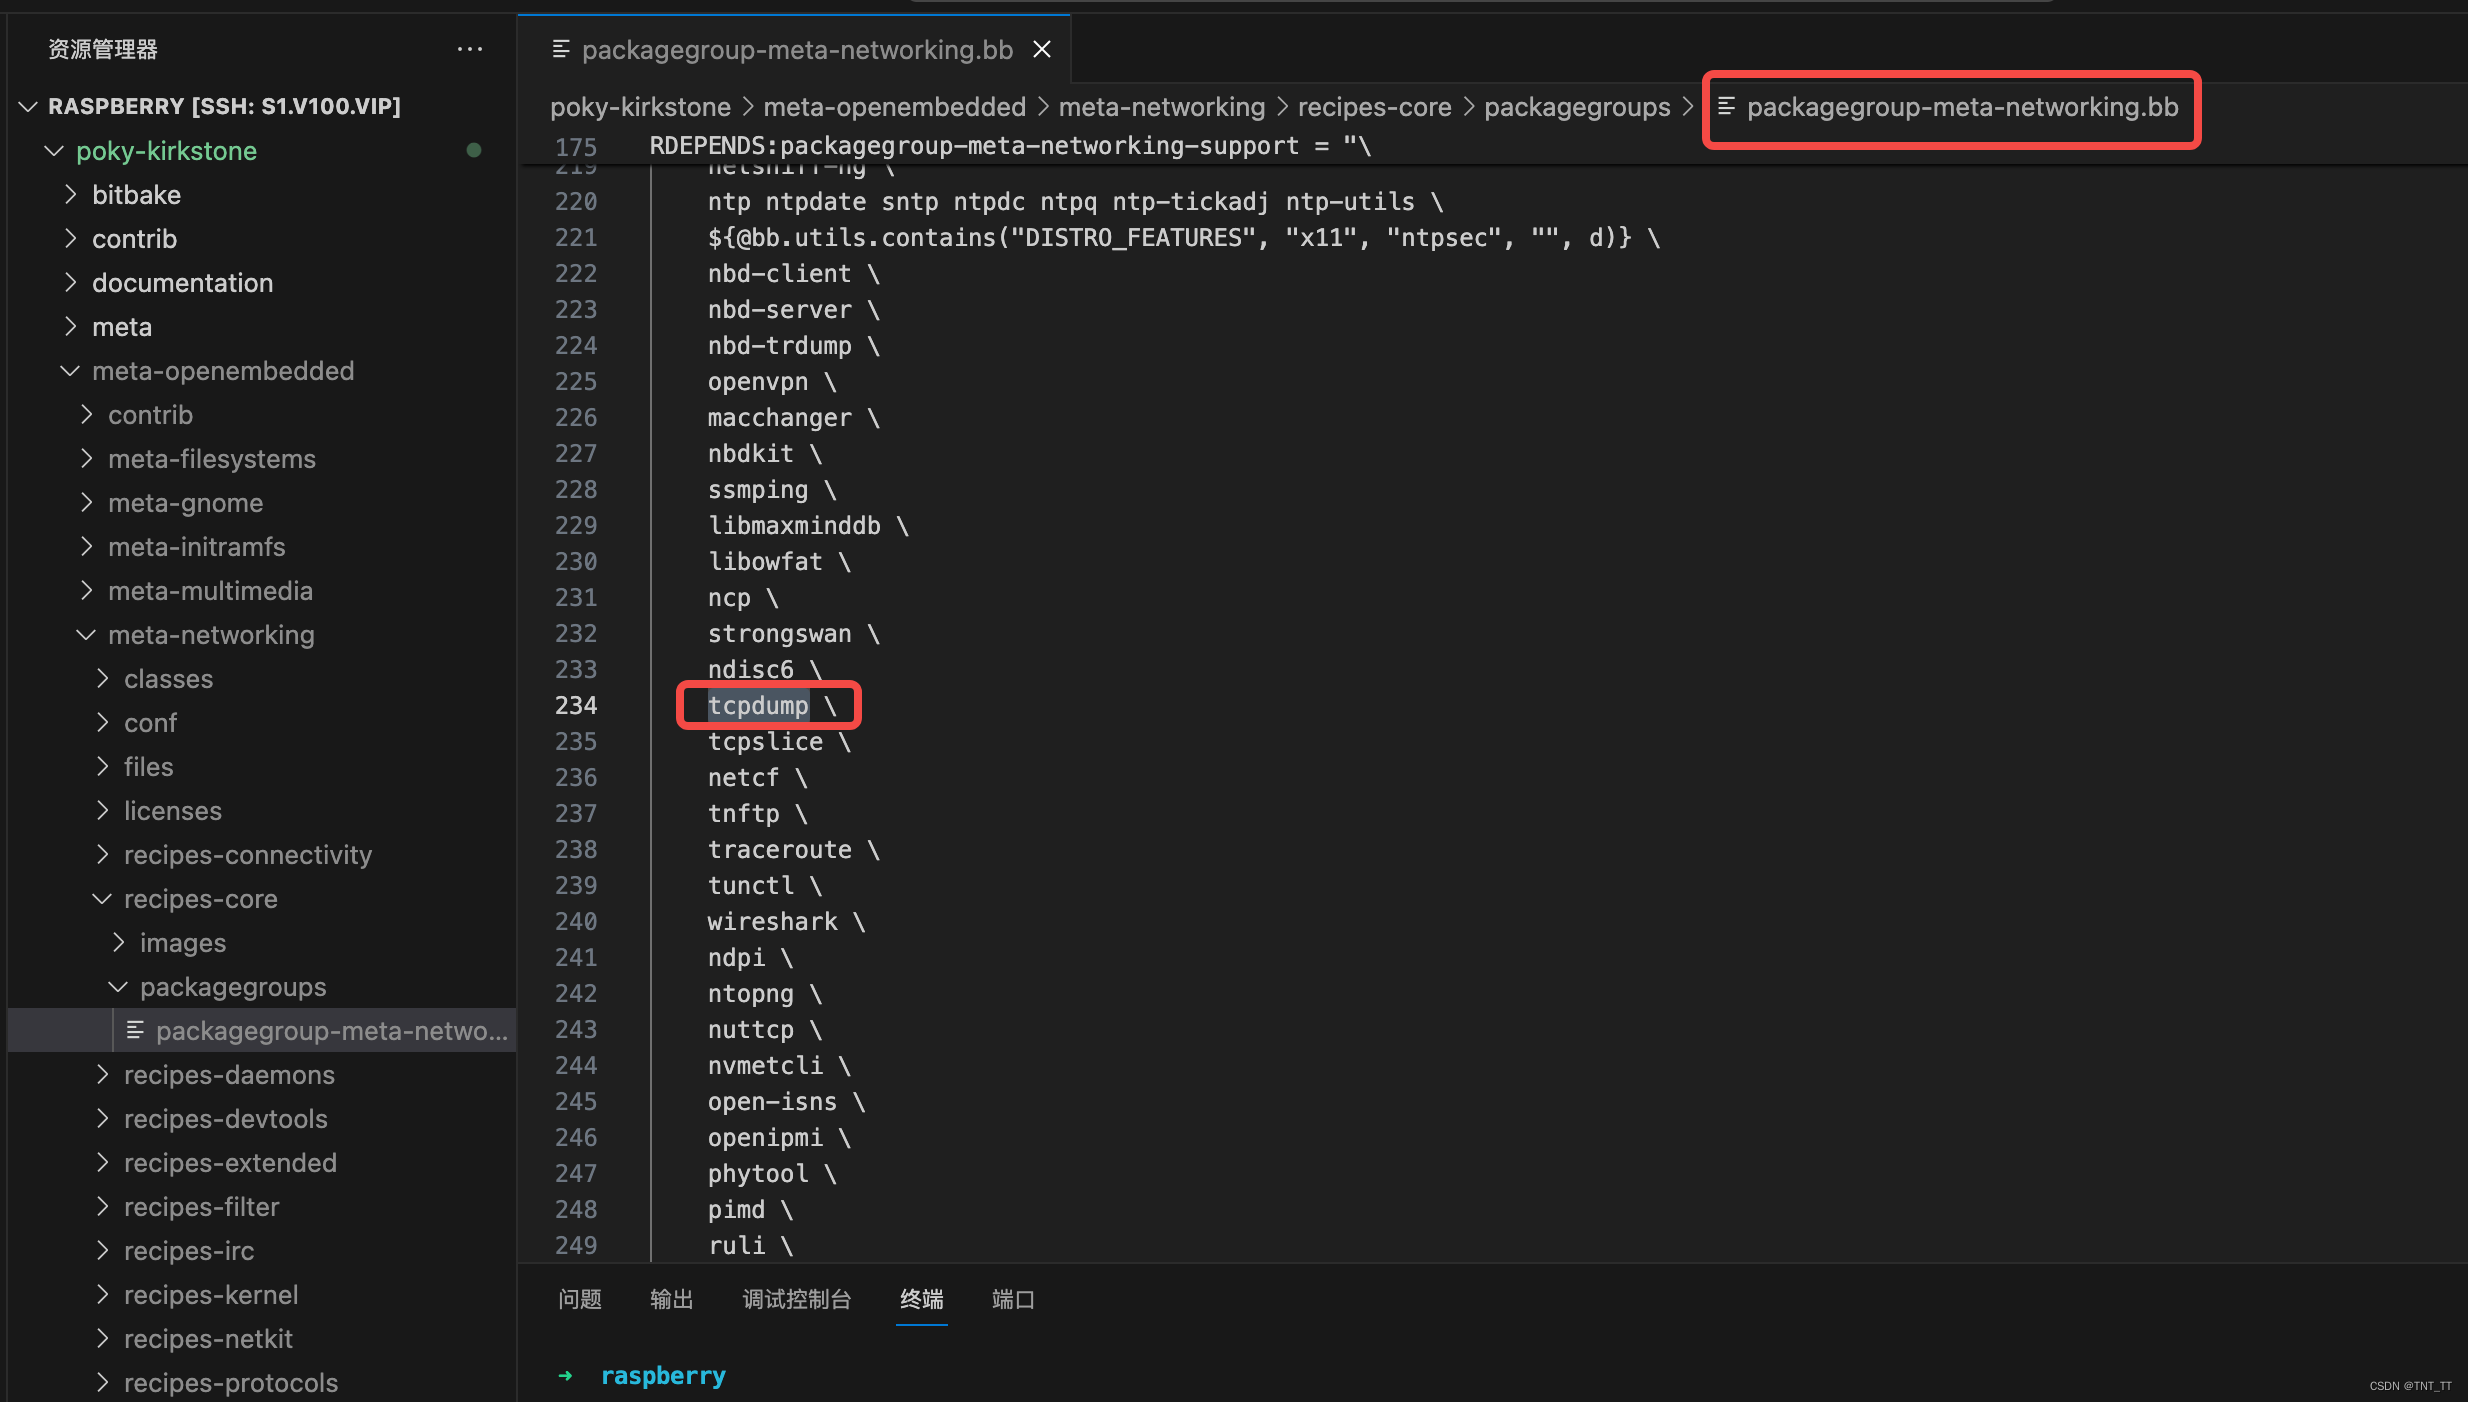Viewport: 2468px width, 1402px height.
Task: Open the explorer more actions ellipsis
Action: click(x=469, y=49)
